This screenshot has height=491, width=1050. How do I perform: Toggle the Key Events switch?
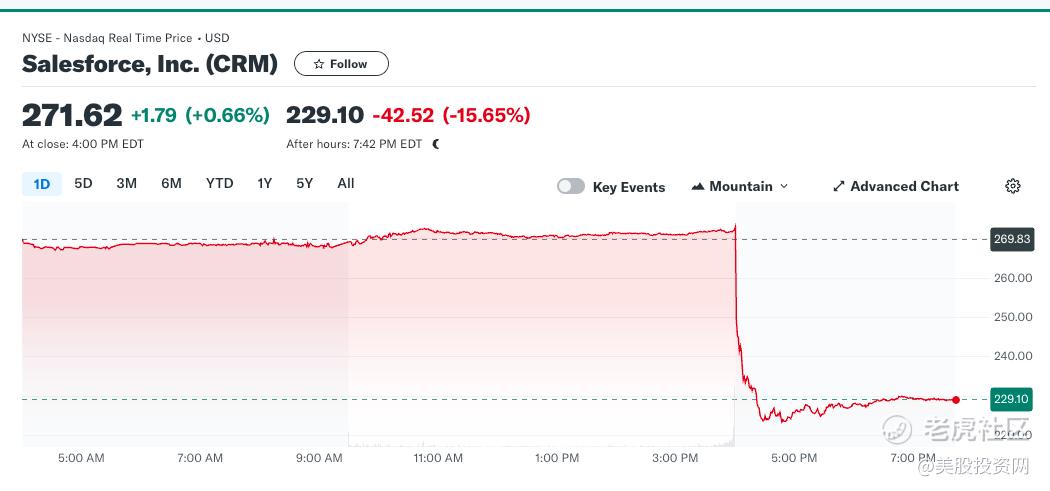coord(571,186)
